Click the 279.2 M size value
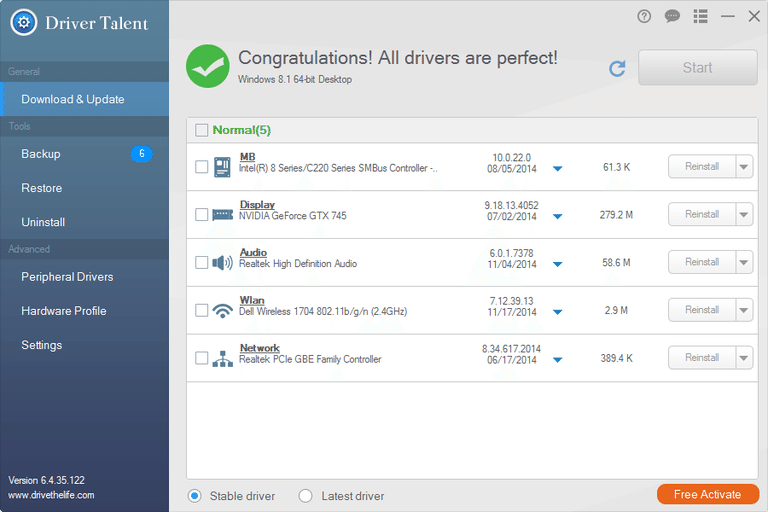The height and width of the screenshot is (512, 768). (616, 215)
